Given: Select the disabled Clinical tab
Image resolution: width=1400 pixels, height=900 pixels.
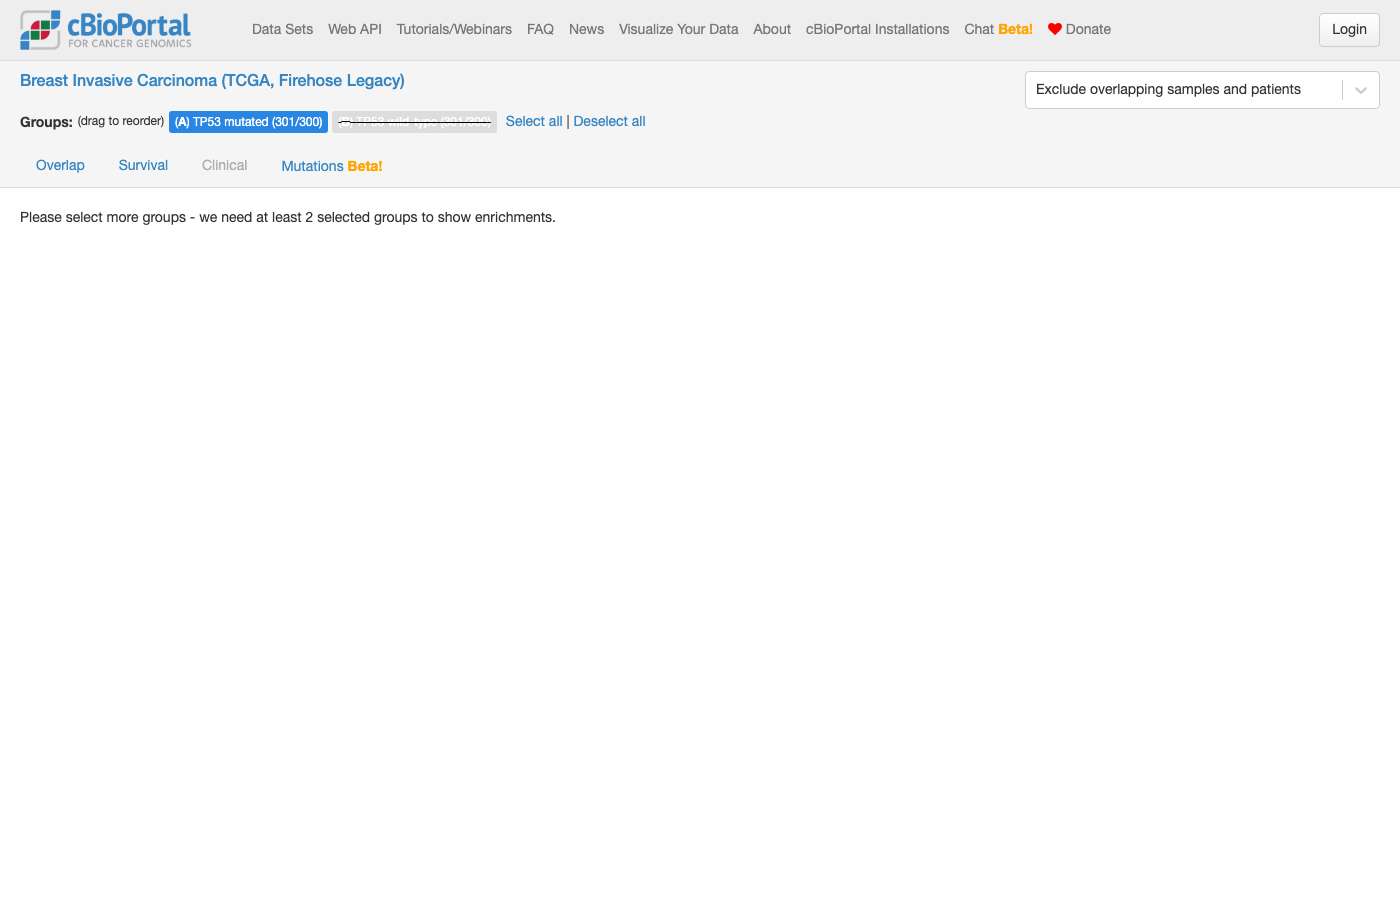Looking at the screenshot, I should click(224, 165).
